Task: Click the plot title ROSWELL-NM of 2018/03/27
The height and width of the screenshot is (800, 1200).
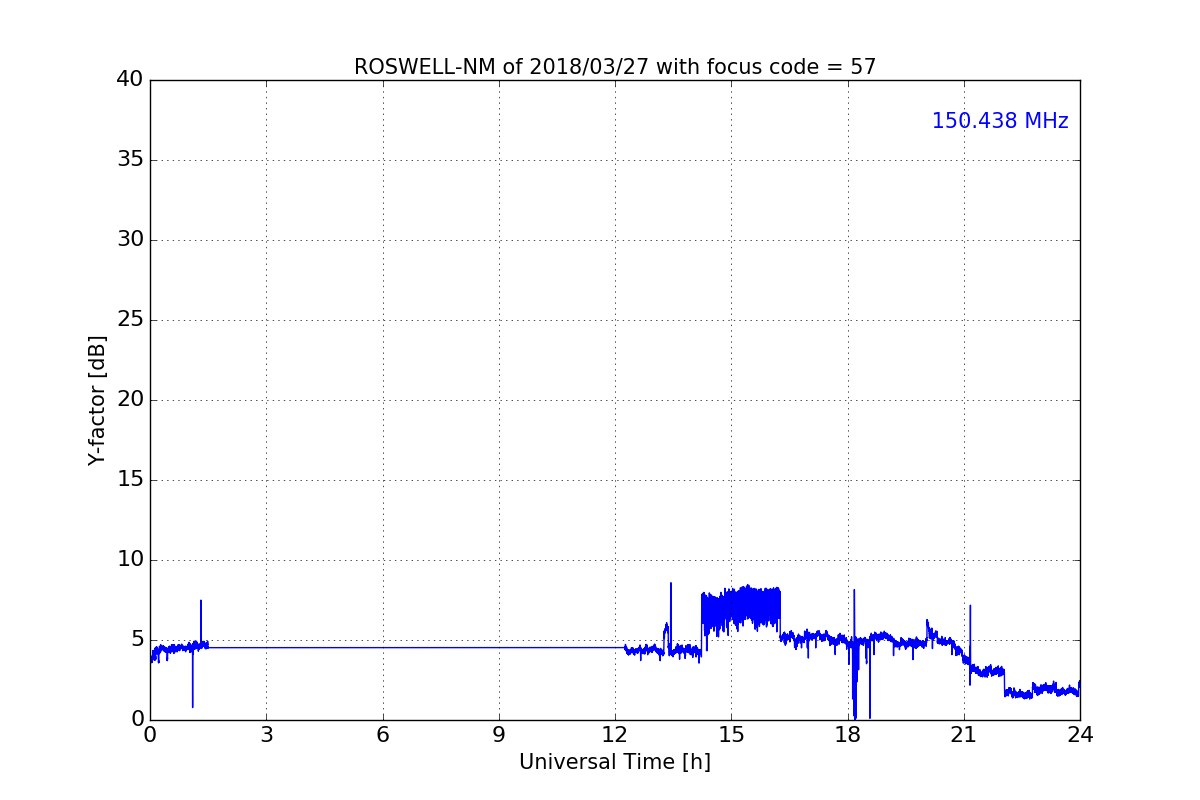Action: [x=615, y=67]
